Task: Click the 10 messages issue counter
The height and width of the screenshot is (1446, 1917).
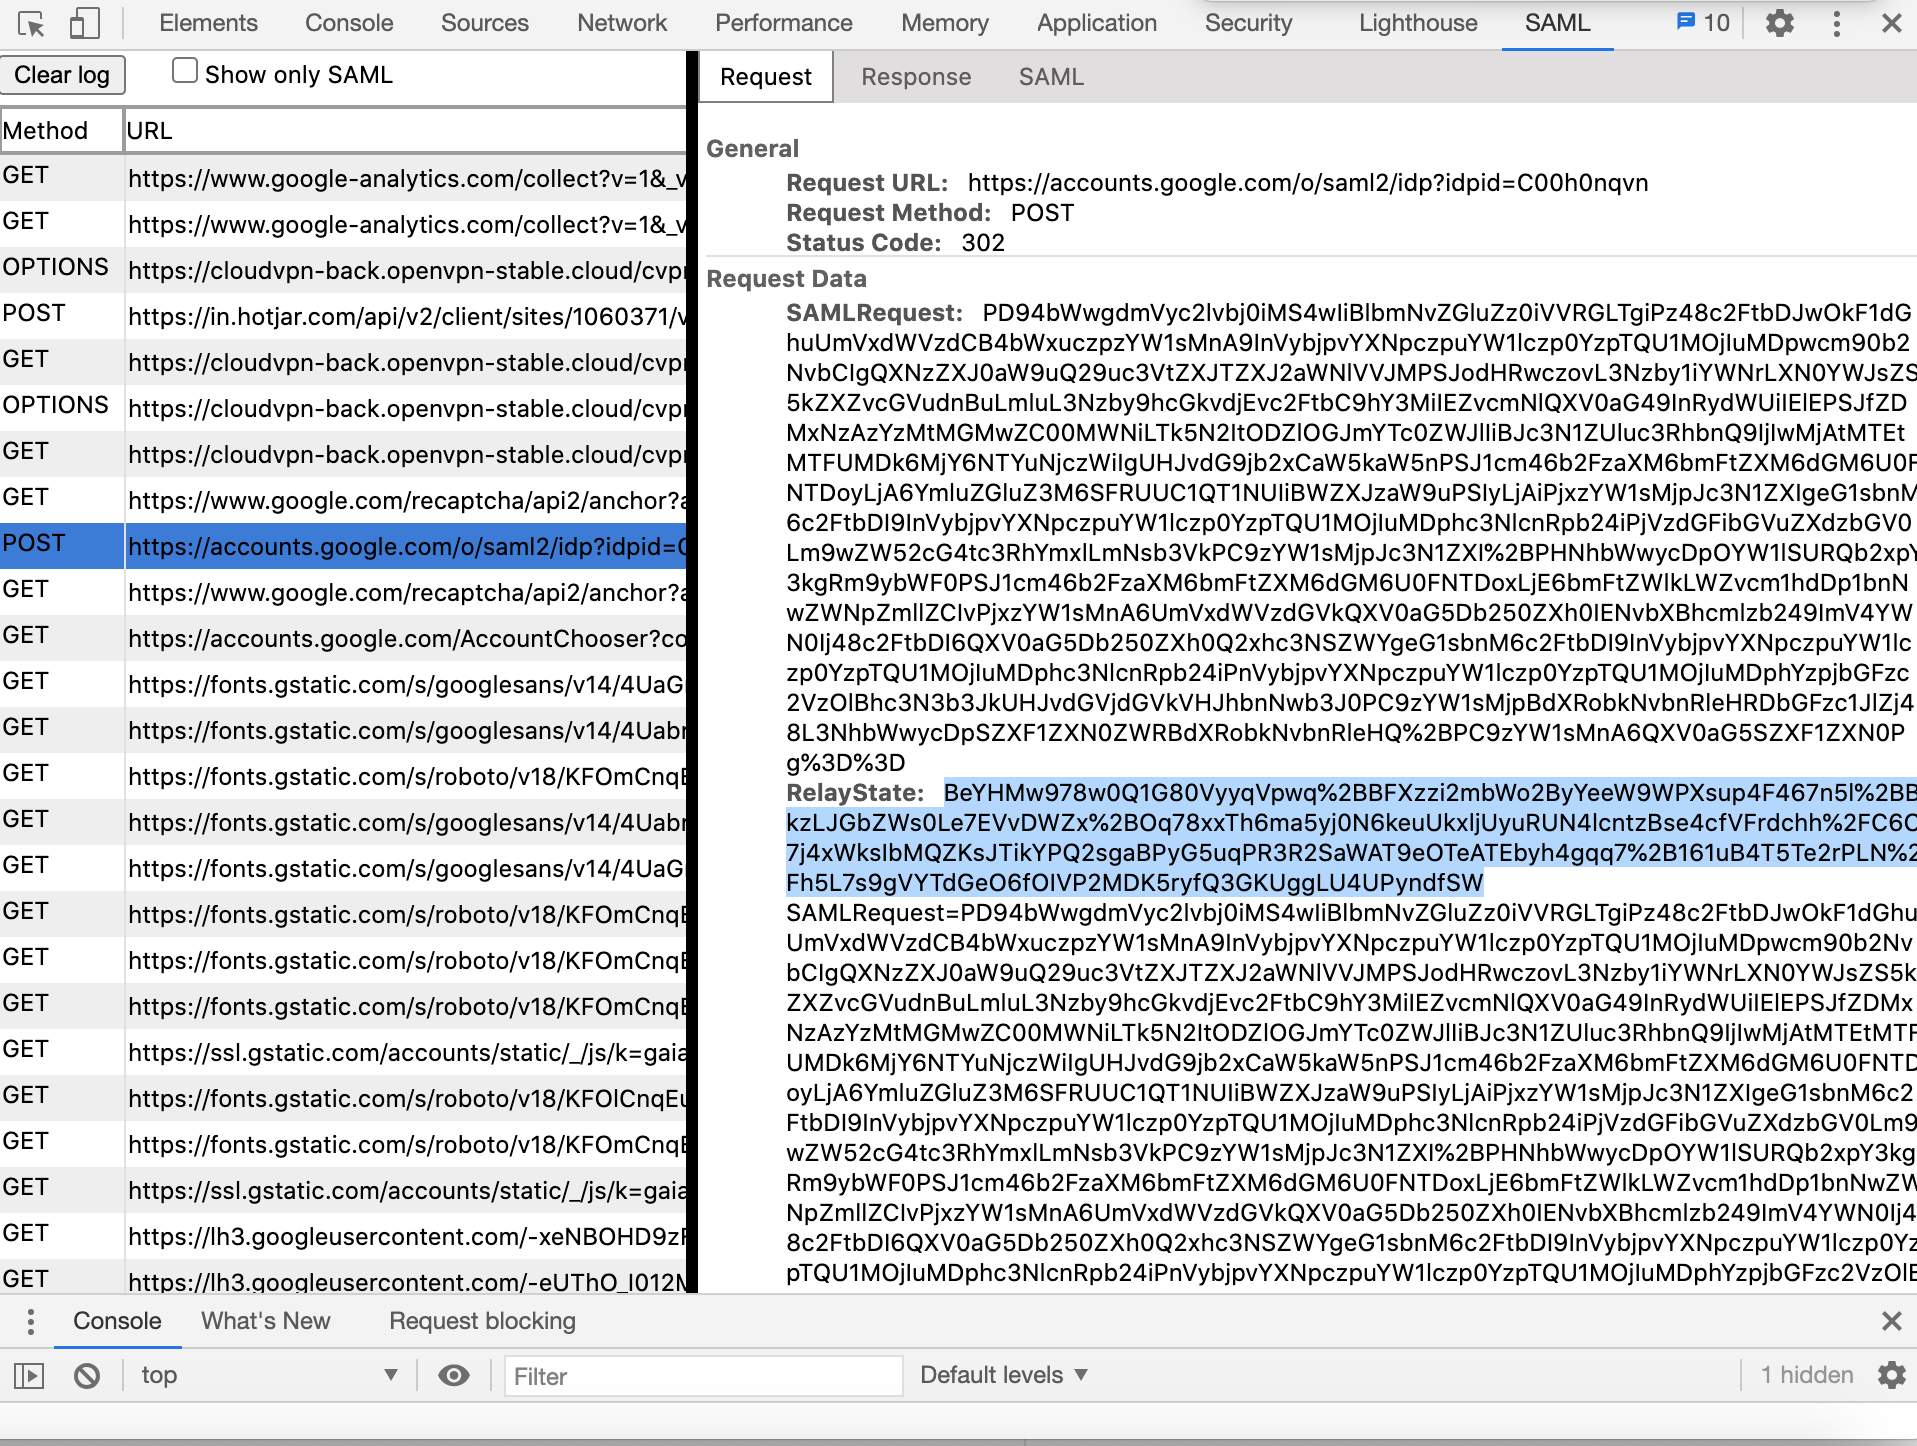Action: (x=1702, y=23)
